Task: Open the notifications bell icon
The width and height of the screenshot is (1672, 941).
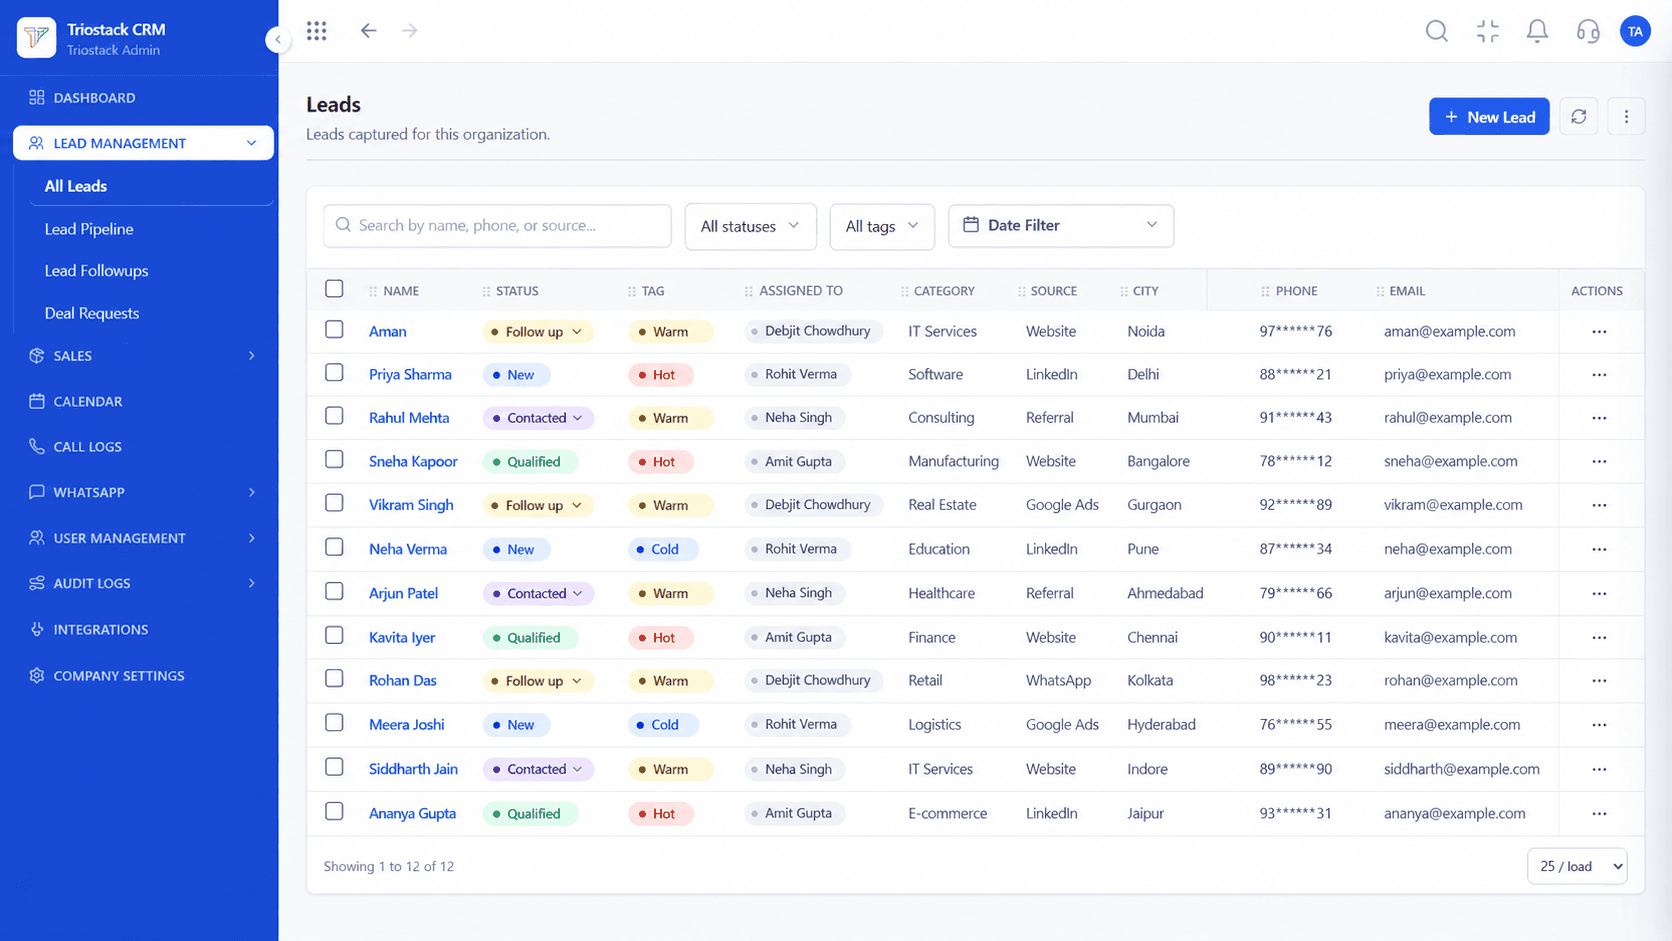Action: [1537, 31]
